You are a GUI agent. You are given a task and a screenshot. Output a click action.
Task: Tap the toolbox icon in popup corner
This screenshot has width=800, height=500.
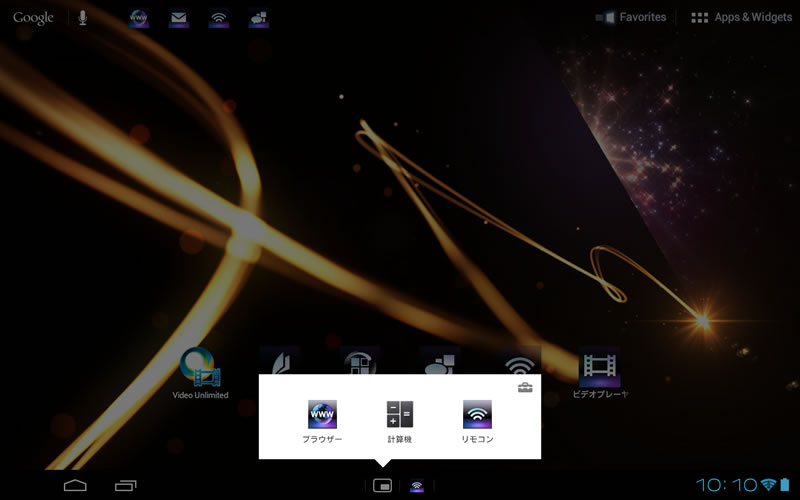tap(525, 387)
